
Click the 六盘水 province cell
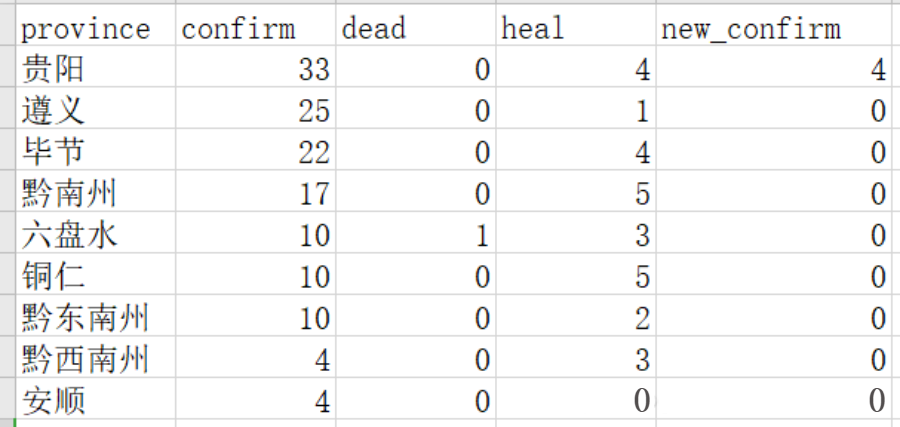point(96,235)
